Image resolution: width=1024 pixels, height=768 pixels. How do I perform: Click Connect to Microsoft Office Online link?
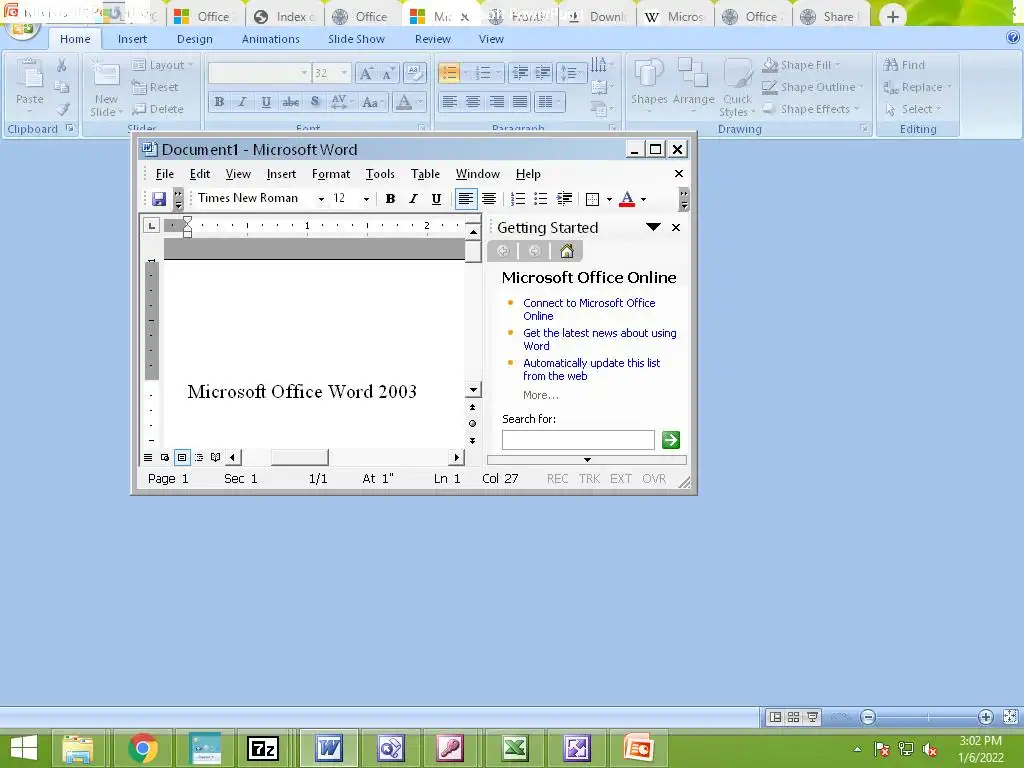click(589, 310)
